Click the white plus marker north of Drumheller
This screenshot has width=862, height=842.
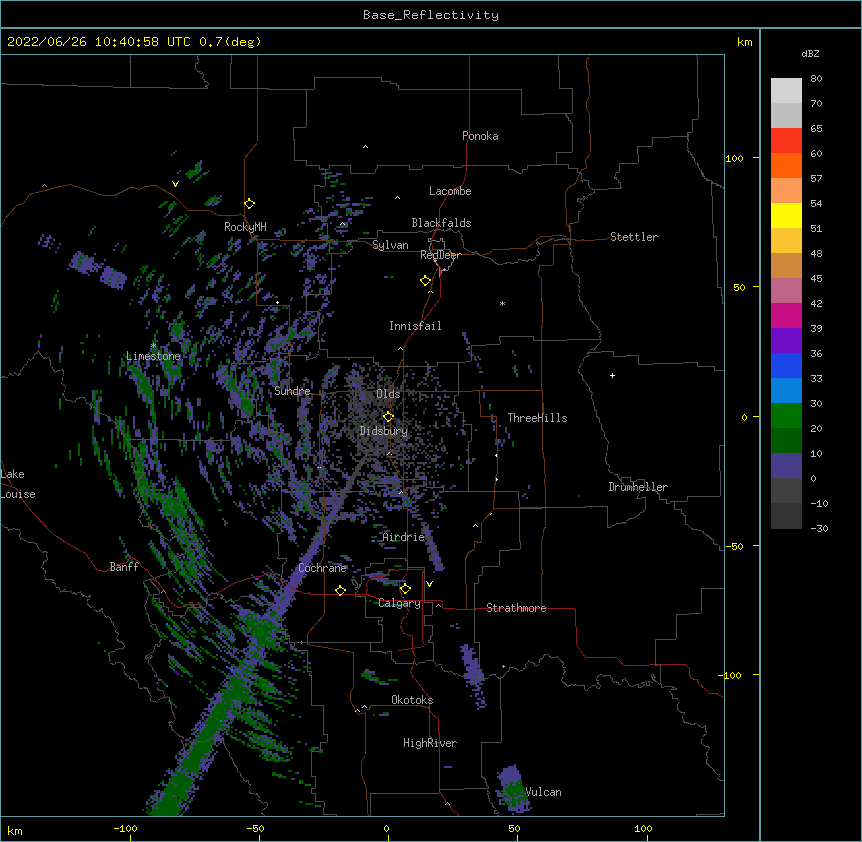(612, 375)
